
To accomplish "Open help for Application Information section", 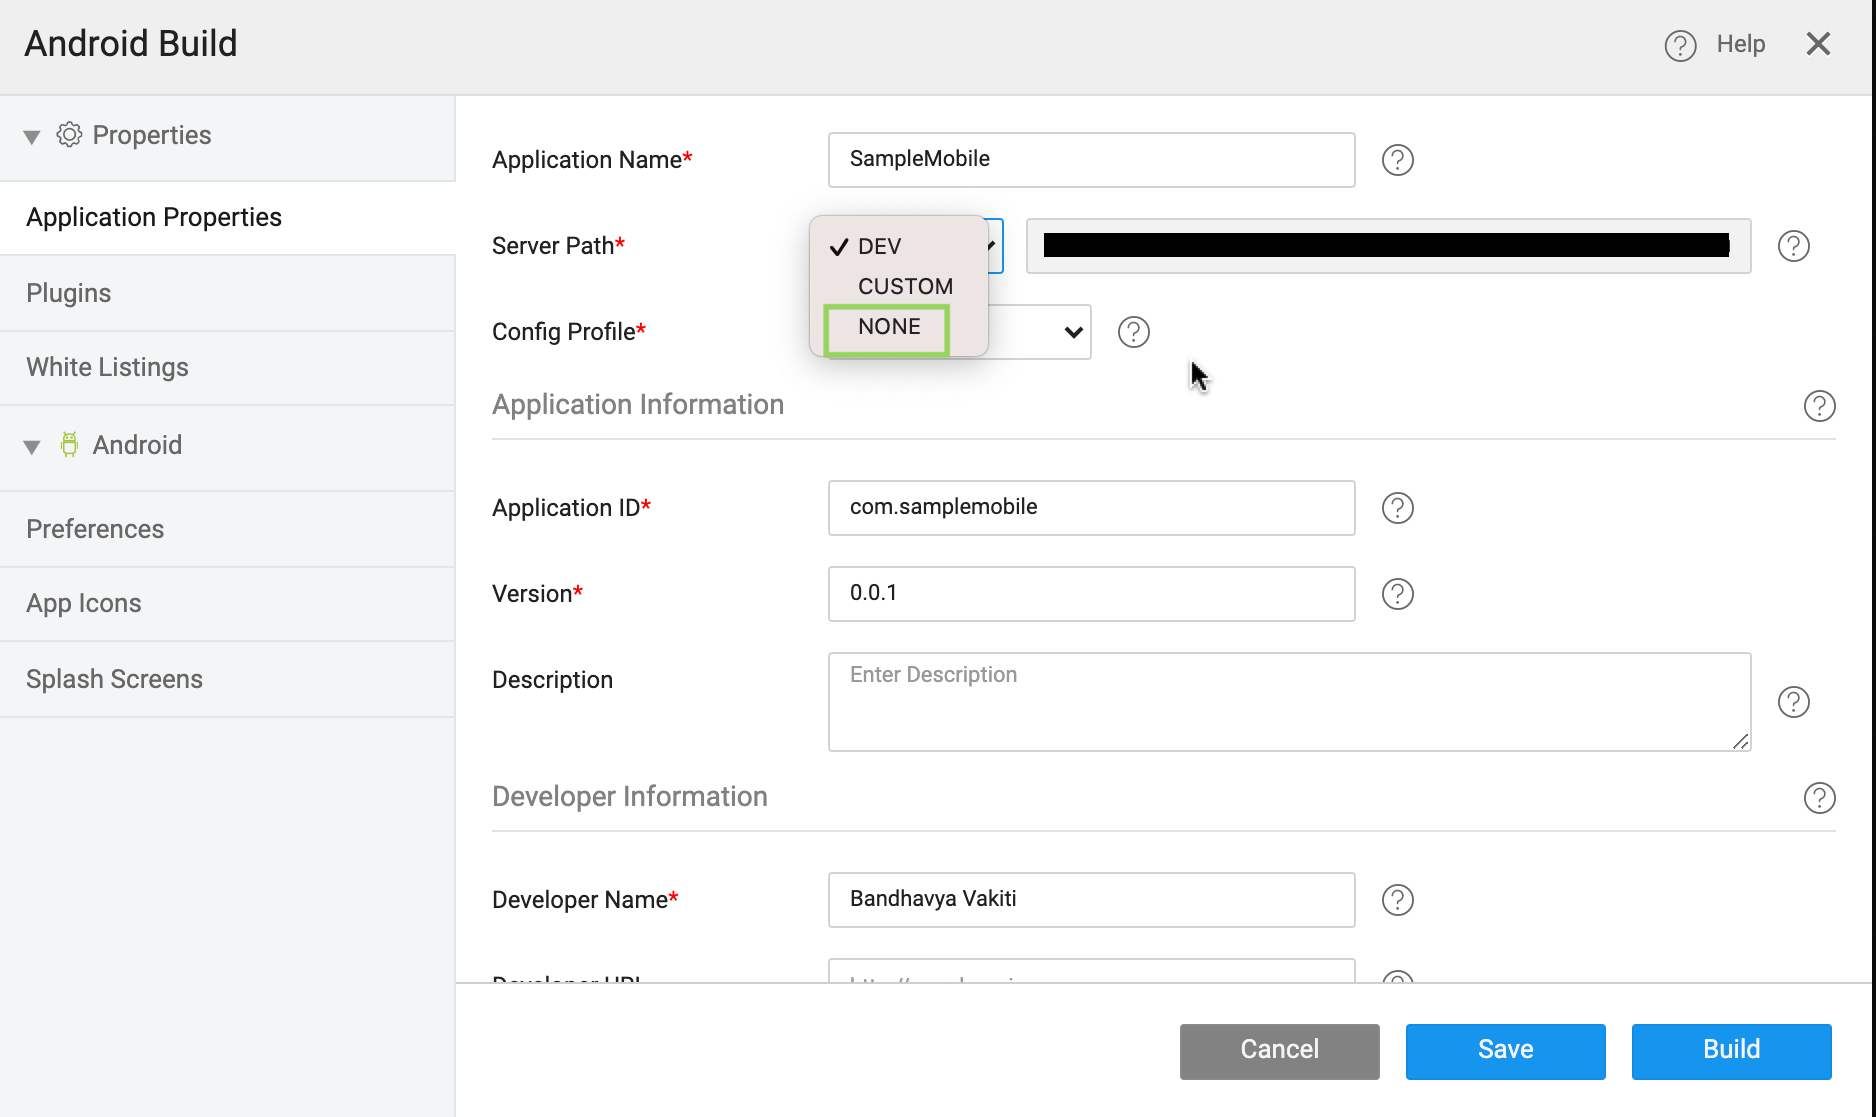I will pyautogui.click(x=1819, y=406).
